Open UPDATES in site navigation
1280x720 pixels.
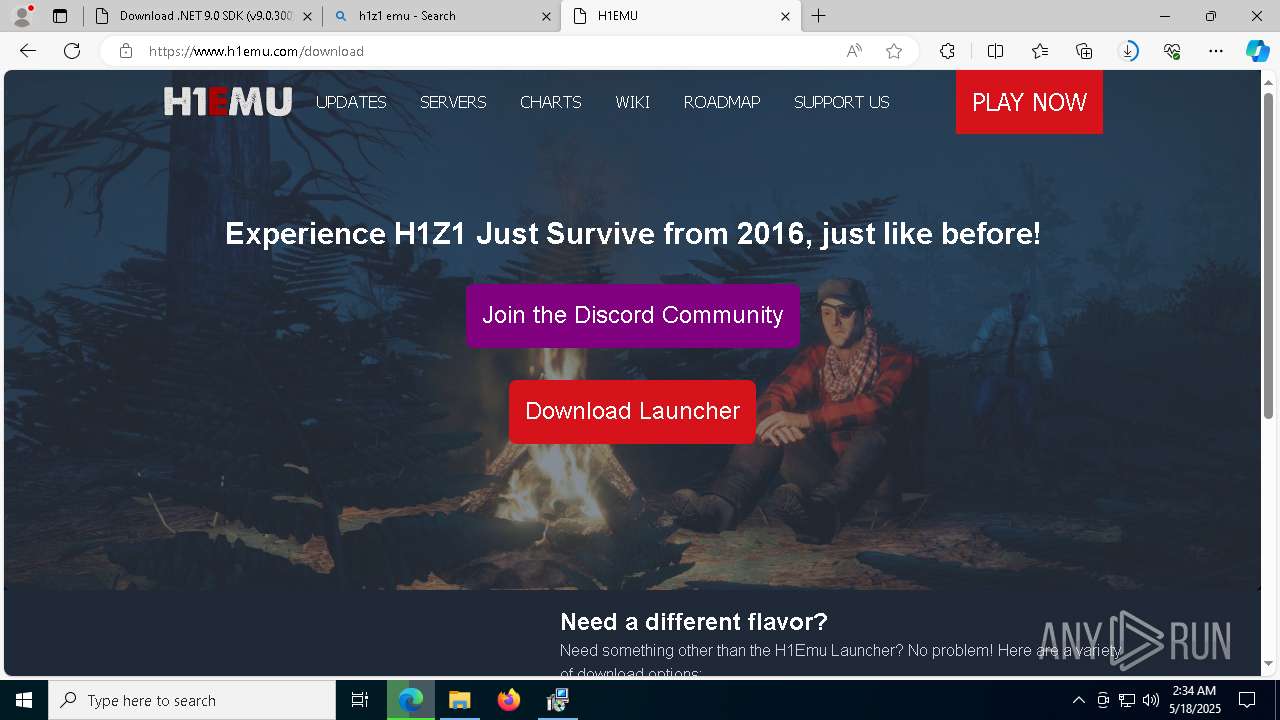(351, 102)
